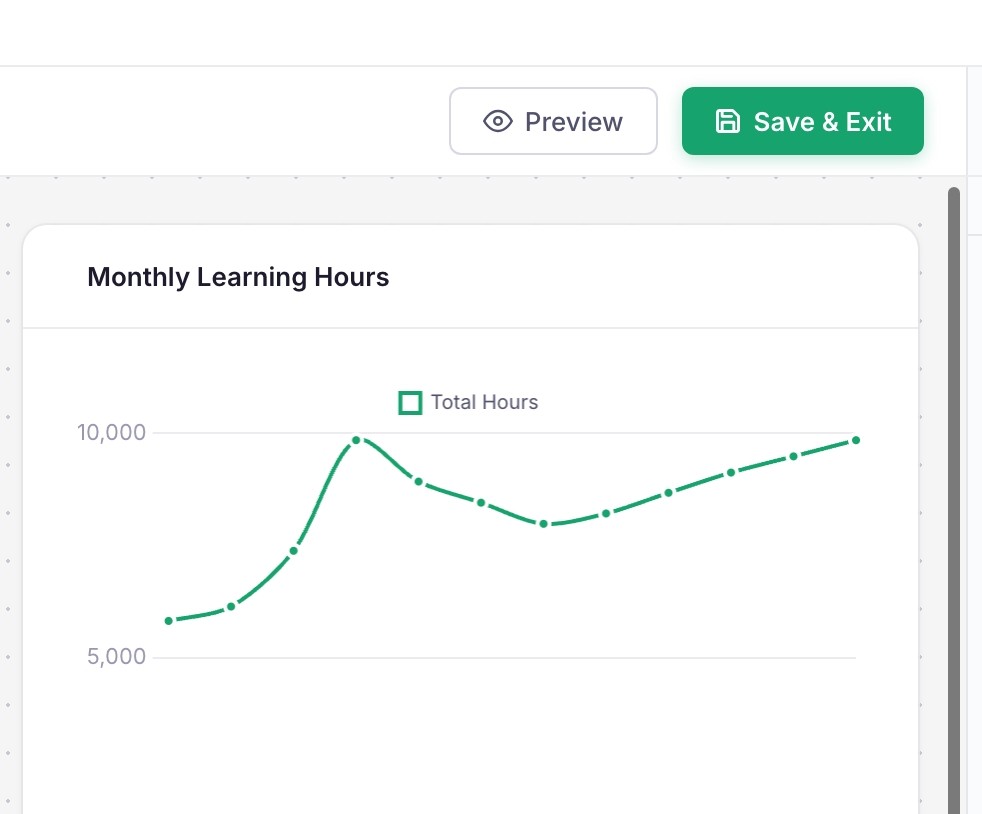
Task: Click the first data point on the line
Action: (168, 621)
